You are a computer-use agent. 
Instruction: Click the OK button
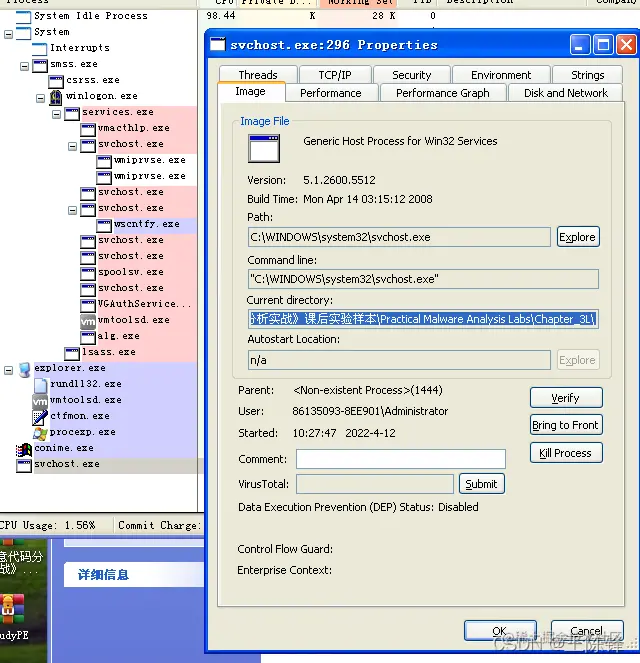coord(500,631)
